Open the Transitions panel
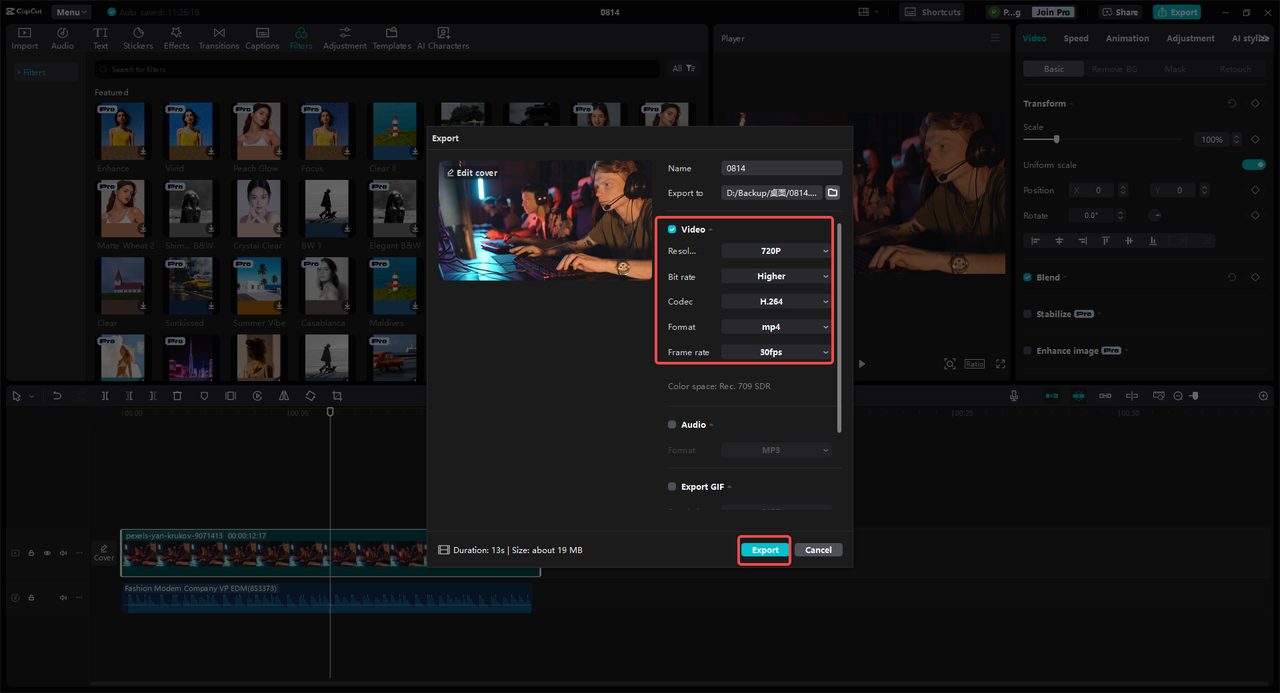 [219, 39]
